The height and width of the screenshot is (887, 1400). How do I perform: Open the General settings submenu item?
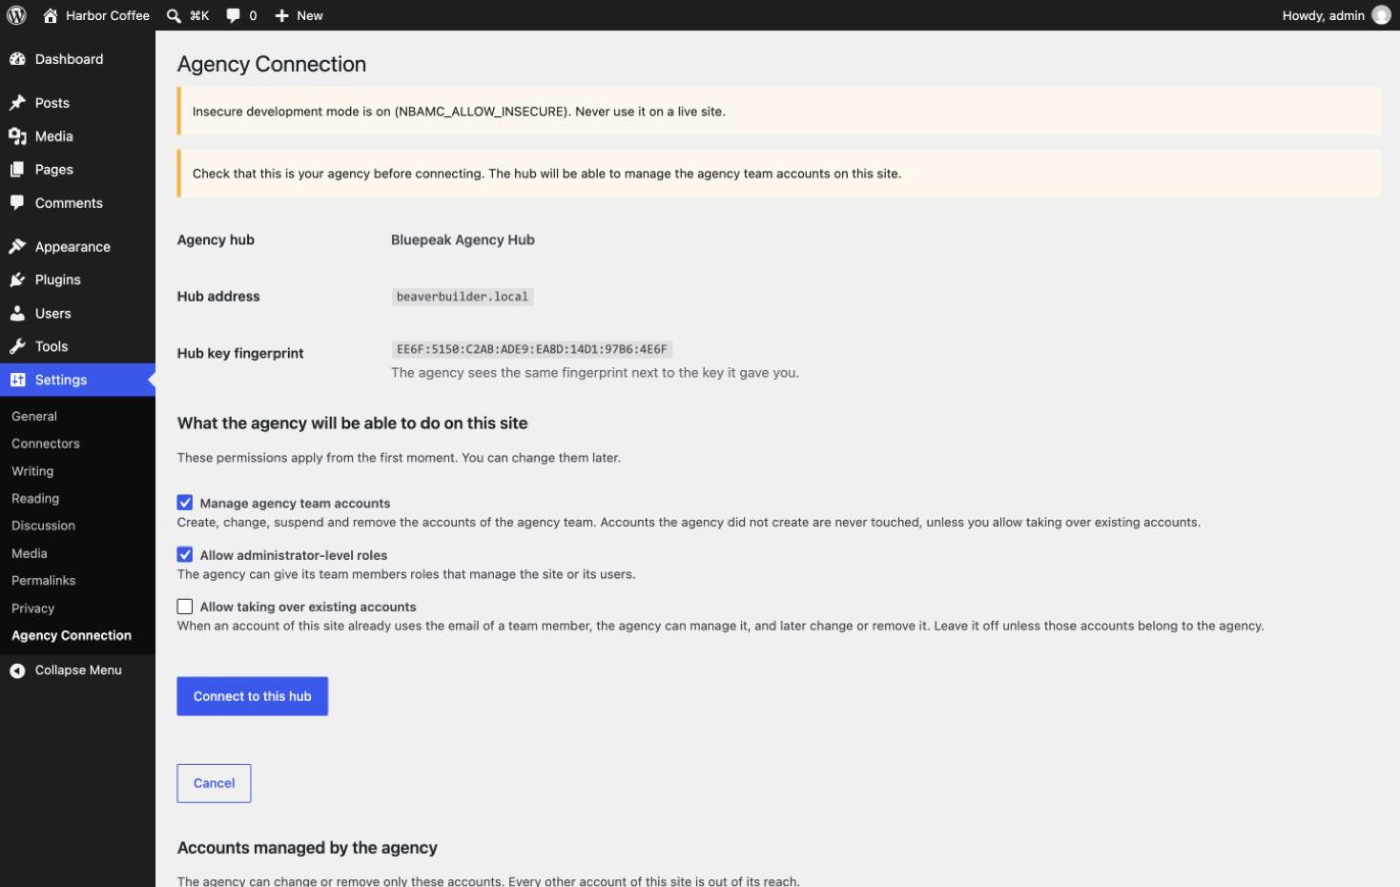34,416
